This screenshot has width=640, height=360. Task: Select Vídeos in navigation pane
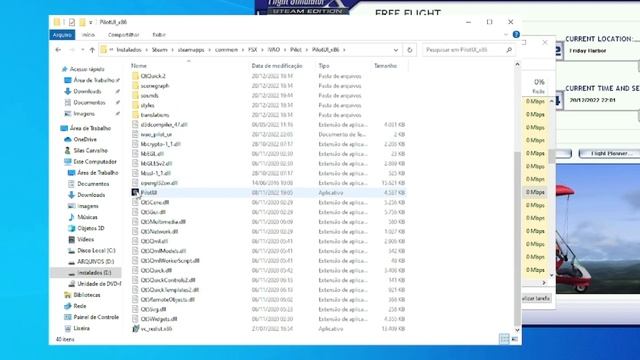tap(85, 239)
